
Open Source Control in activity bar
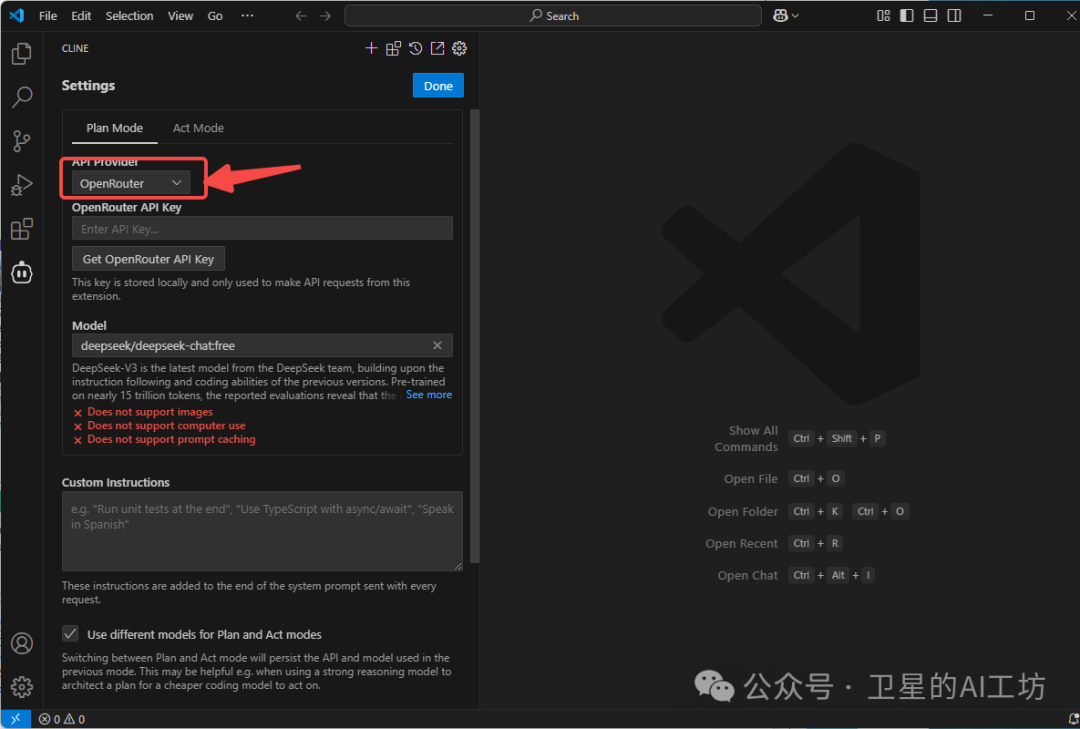pos(21,141)
